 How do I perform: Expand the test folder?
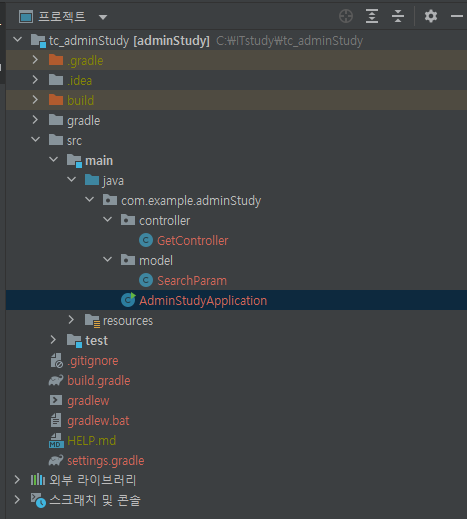point(53,340)
